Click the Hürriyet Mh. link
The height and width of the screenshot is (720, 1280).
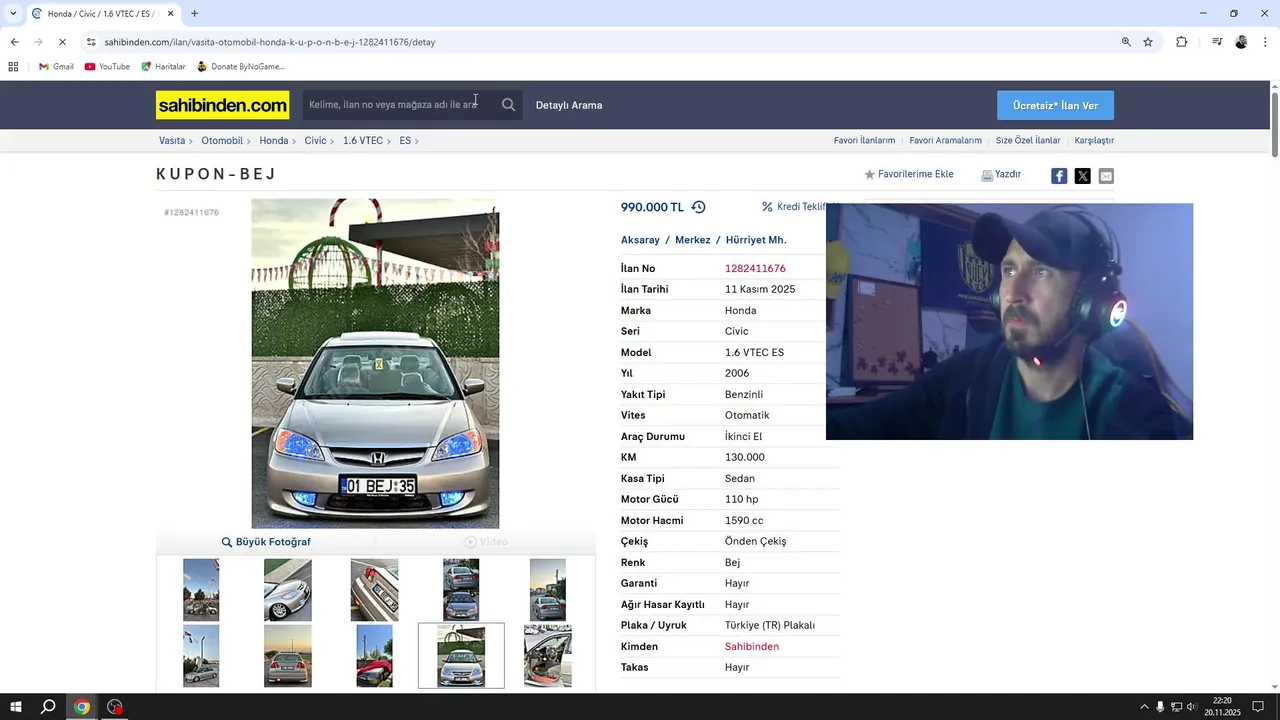click(756, 240)
